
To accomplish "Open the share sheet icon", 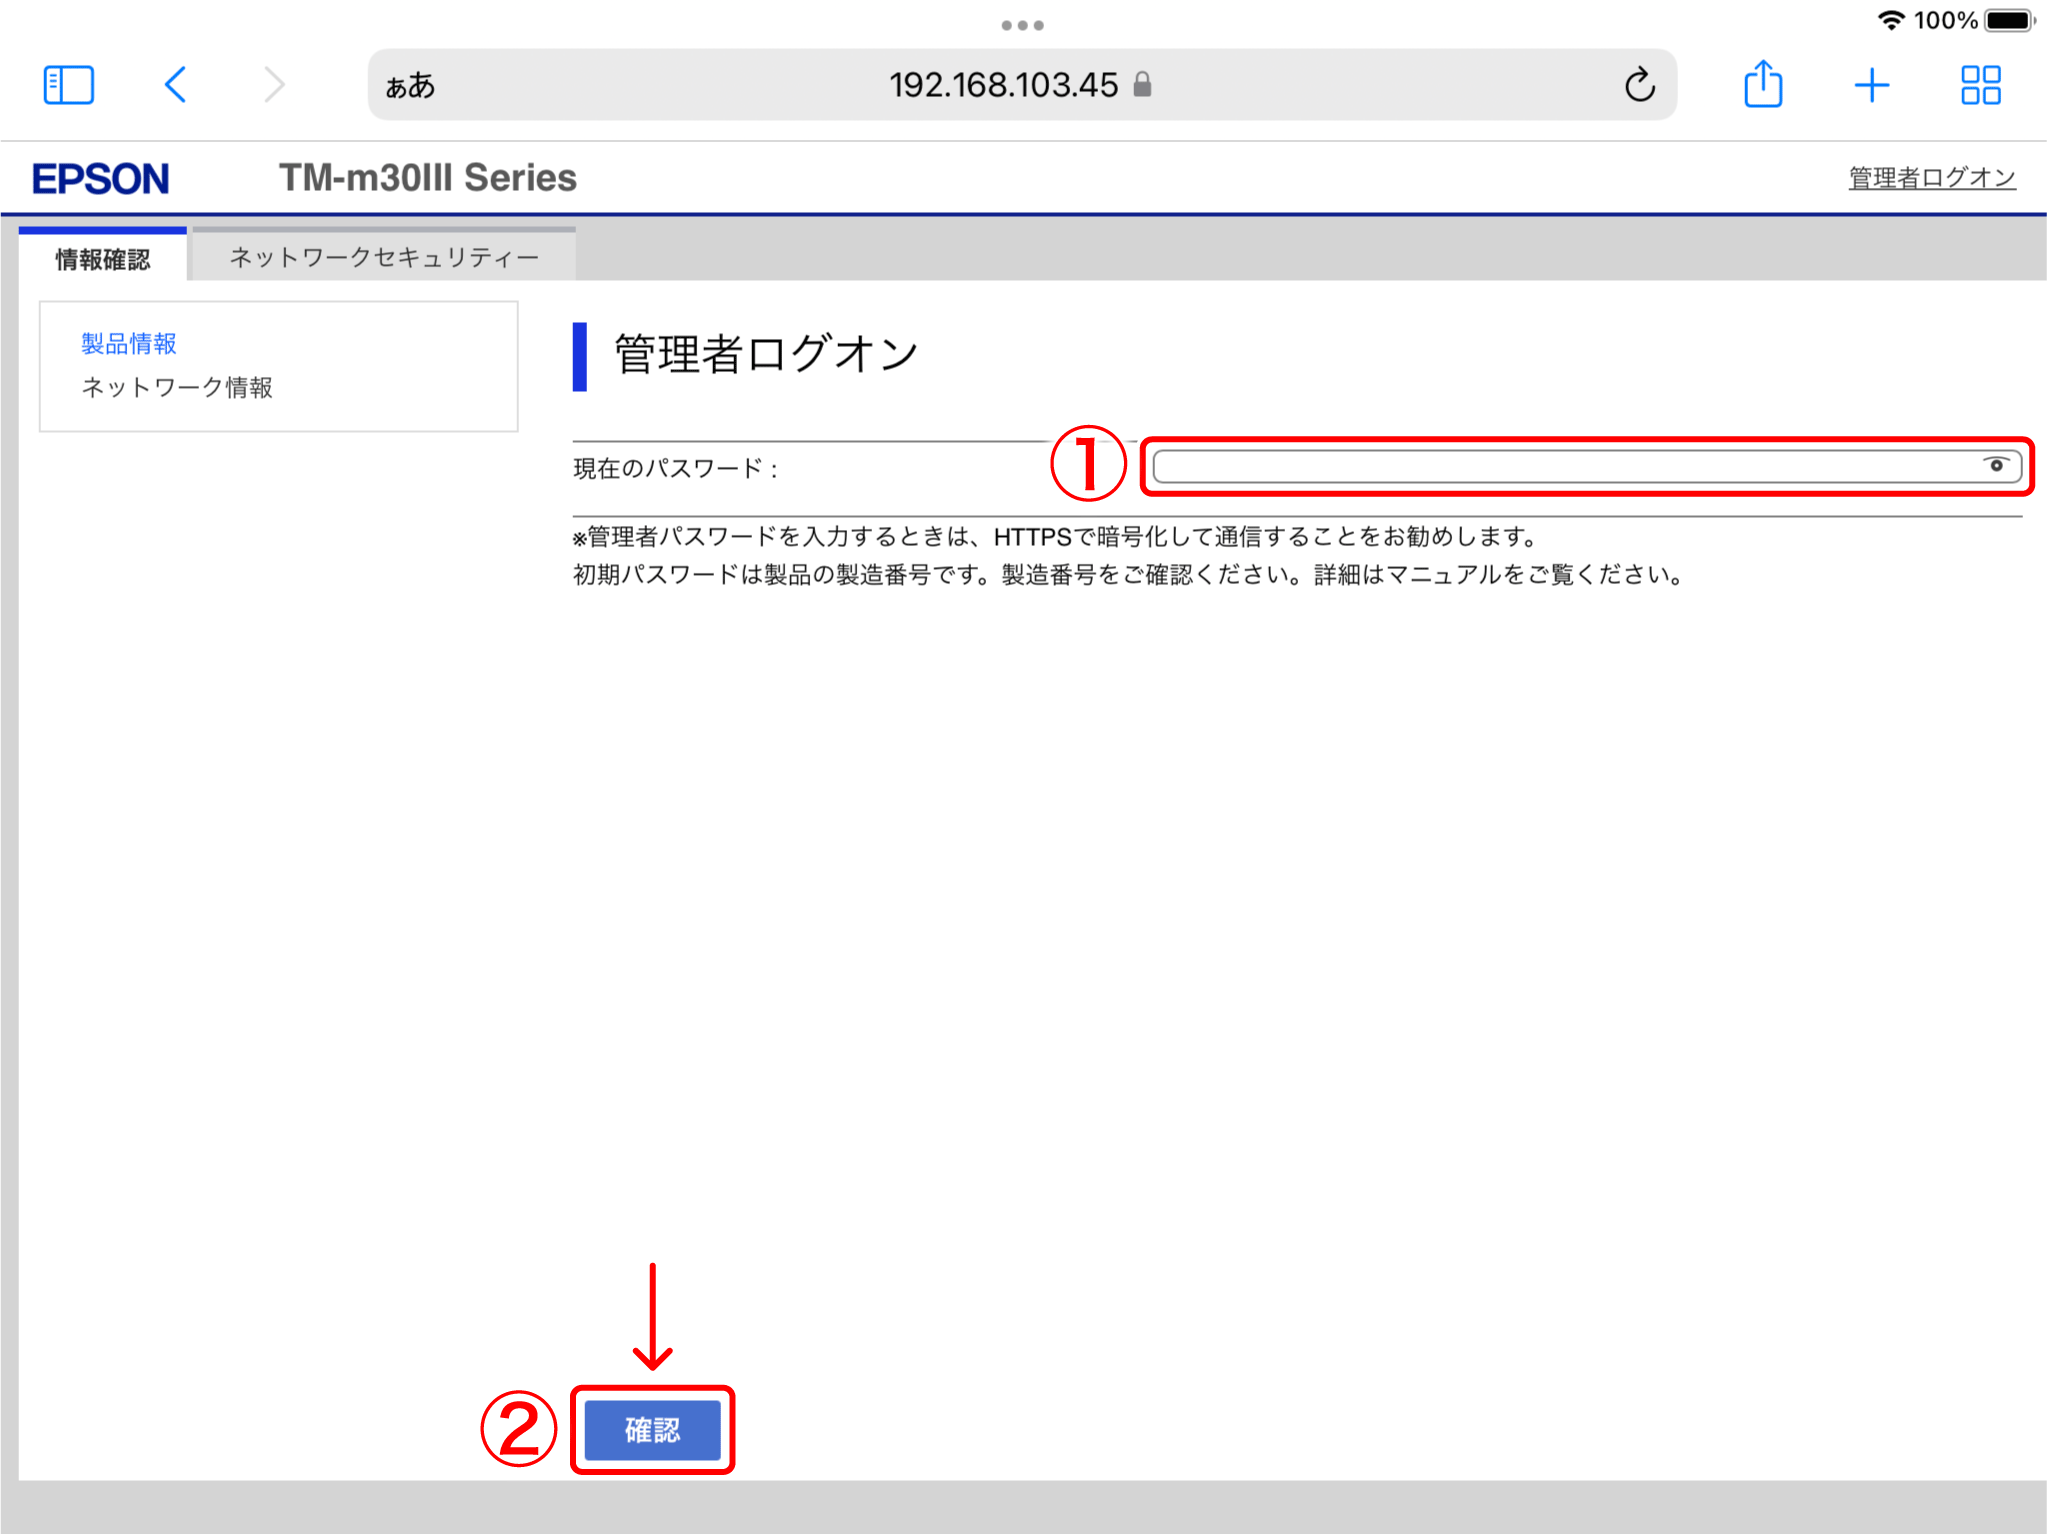I will pos(1763,84).
